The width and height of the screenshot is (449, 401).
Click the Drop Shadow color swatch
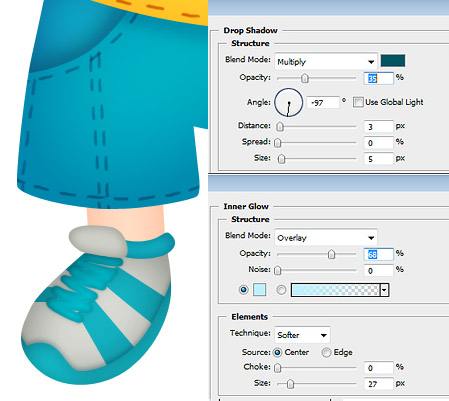pyautogui.click(x=393, y=61)
